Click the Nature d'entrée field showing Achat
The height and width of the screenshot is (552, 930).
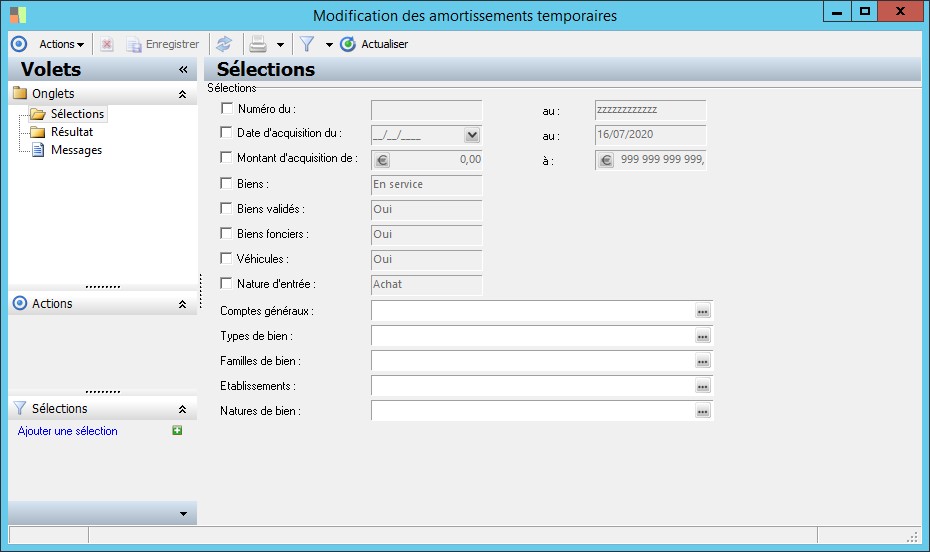(426, 285)
